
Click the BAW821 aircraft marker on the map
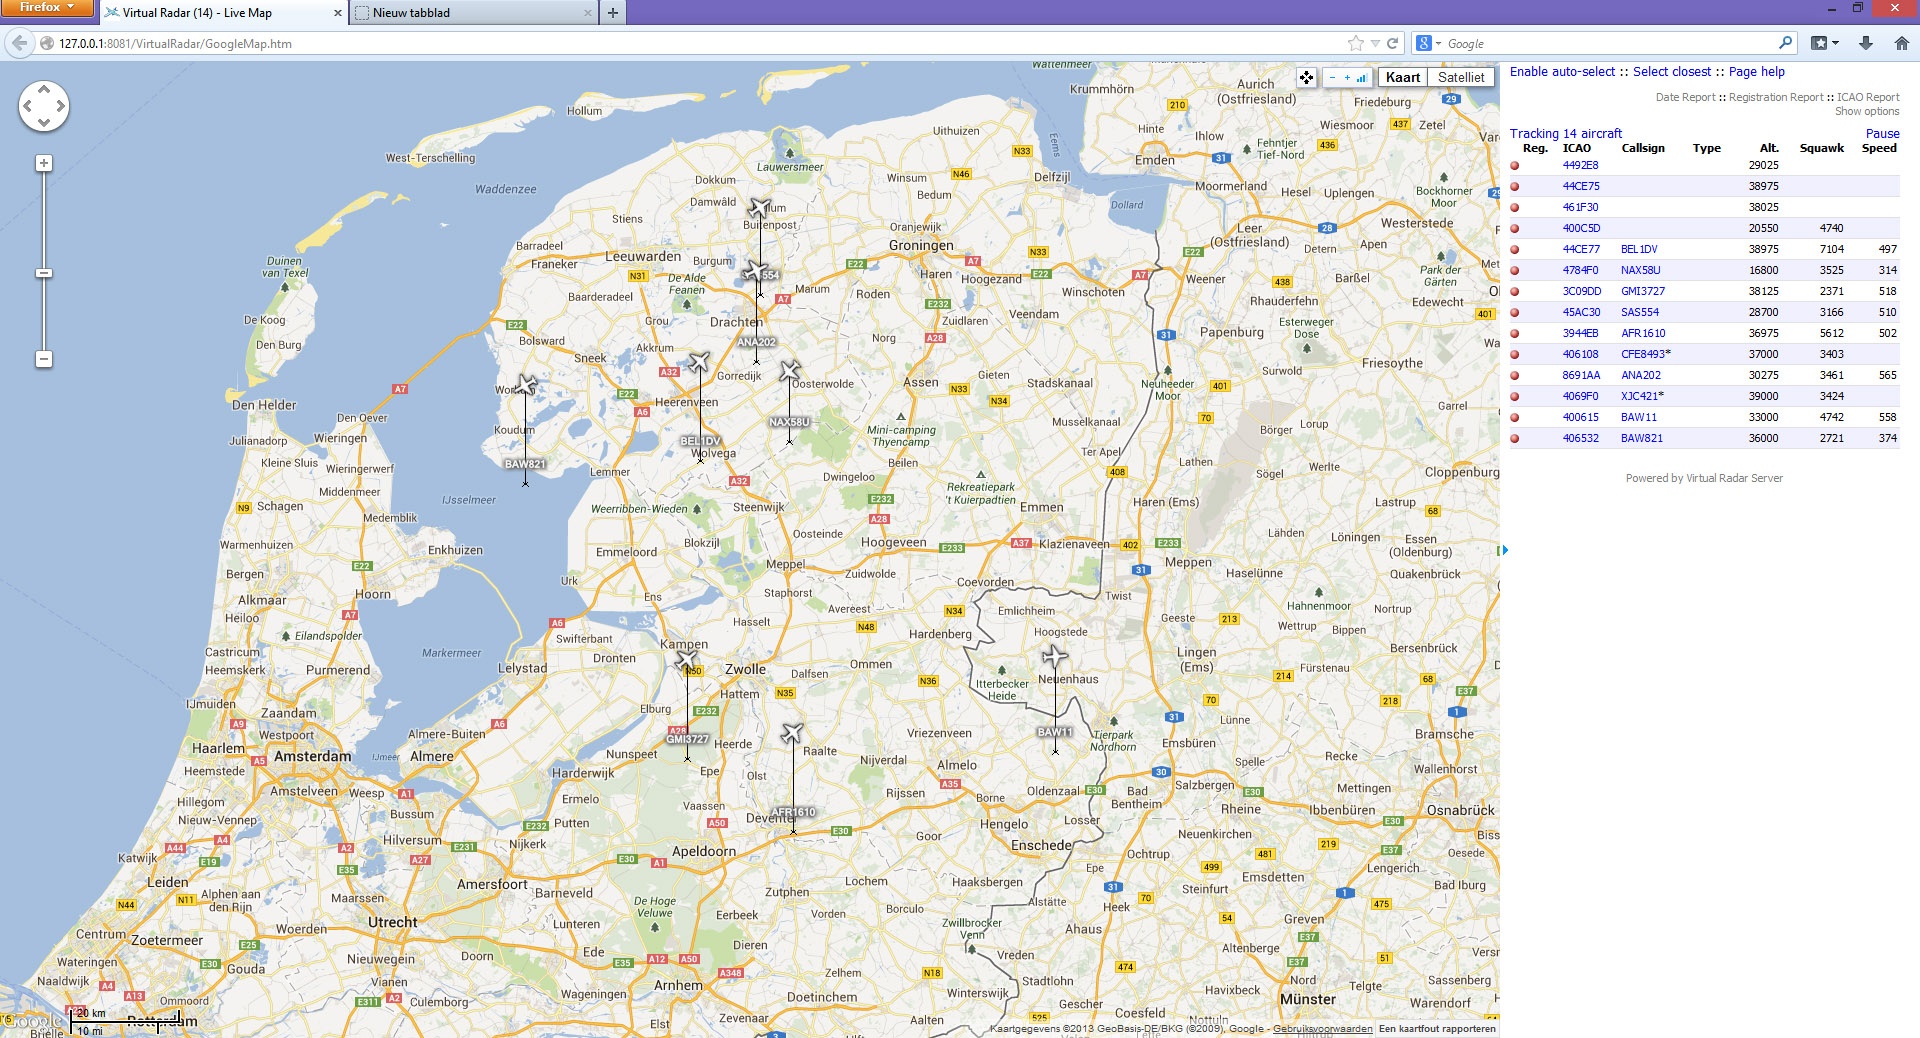526,385
